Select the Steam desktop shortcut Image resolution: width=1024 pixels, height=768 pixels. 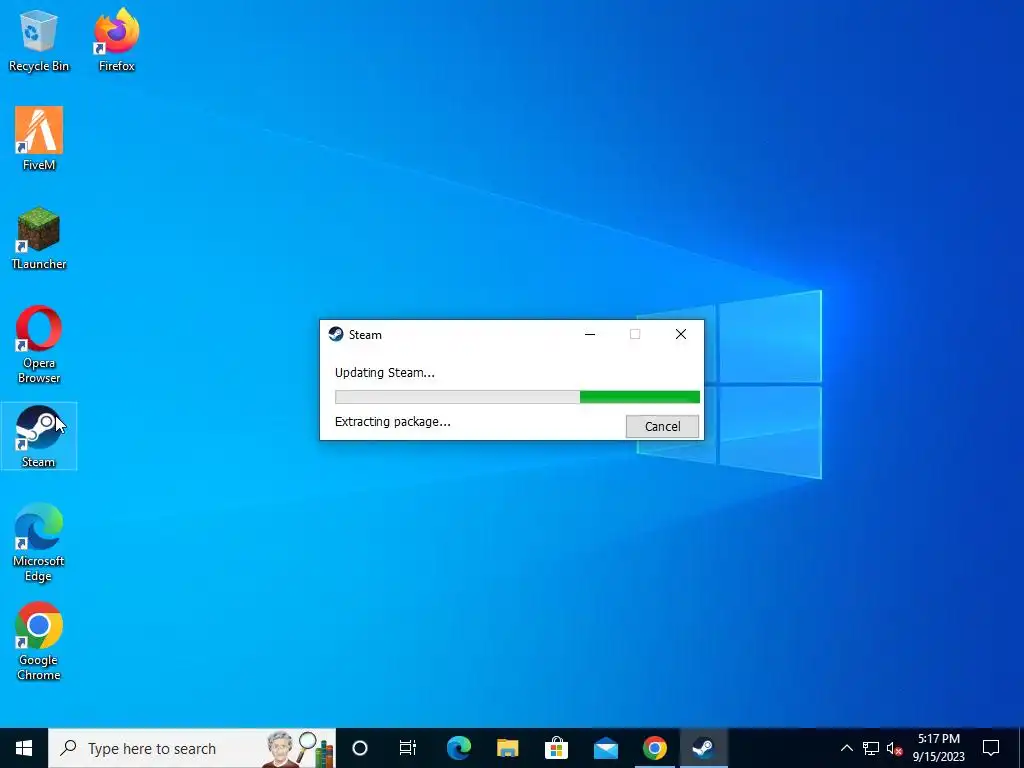coord(39,436)
